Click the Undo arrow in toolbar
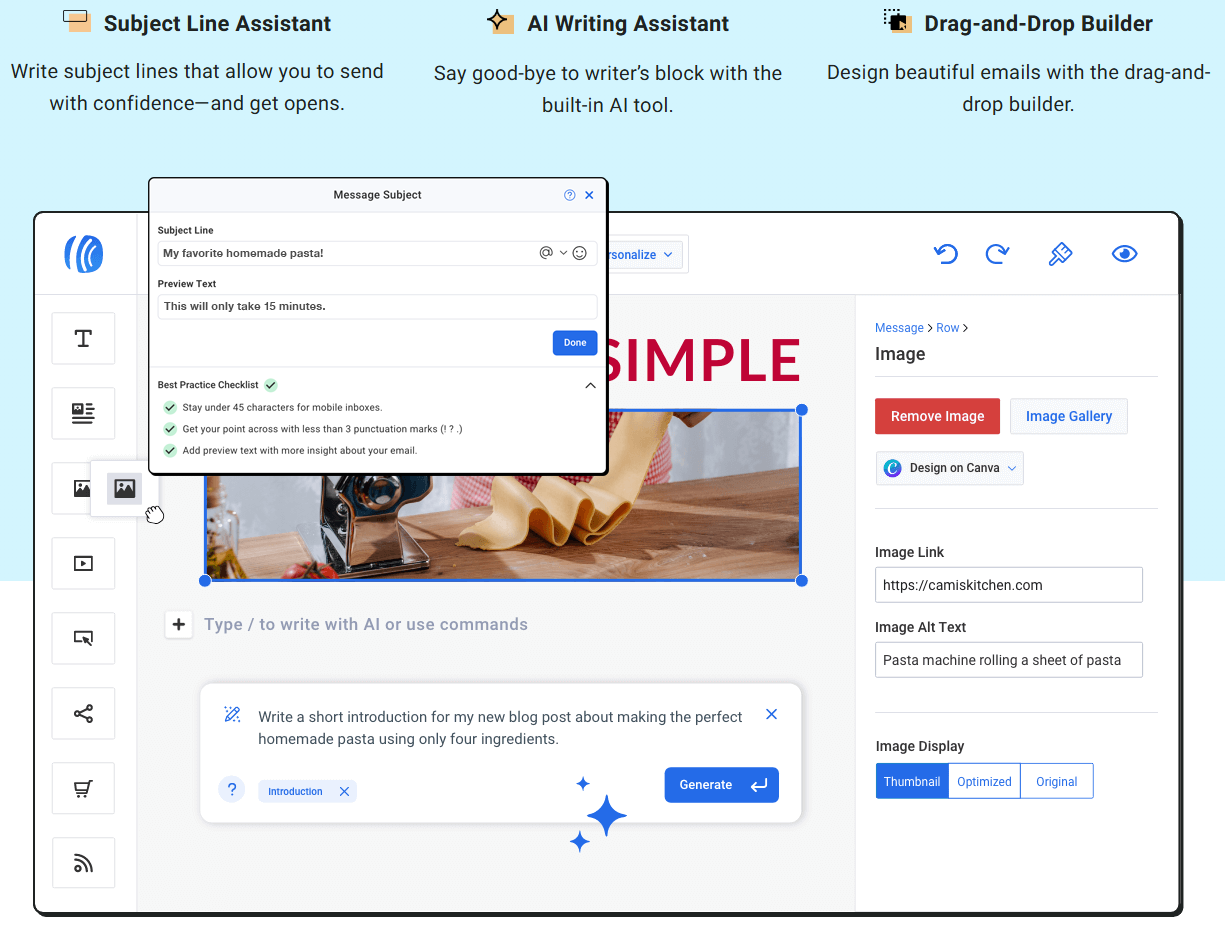This screenshot has height=929, width=1225. (945, 254)
